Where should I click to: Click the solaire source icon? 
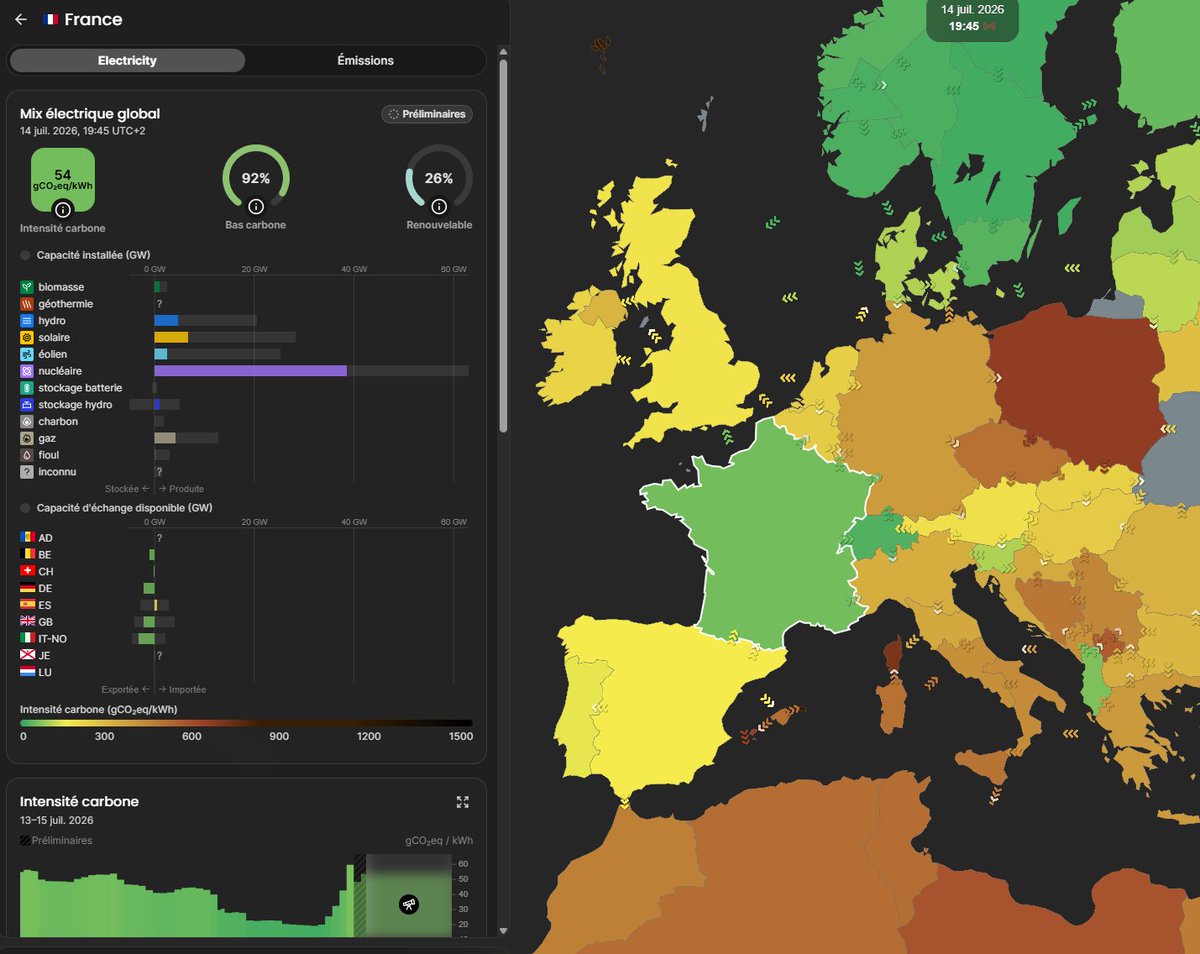27,338
